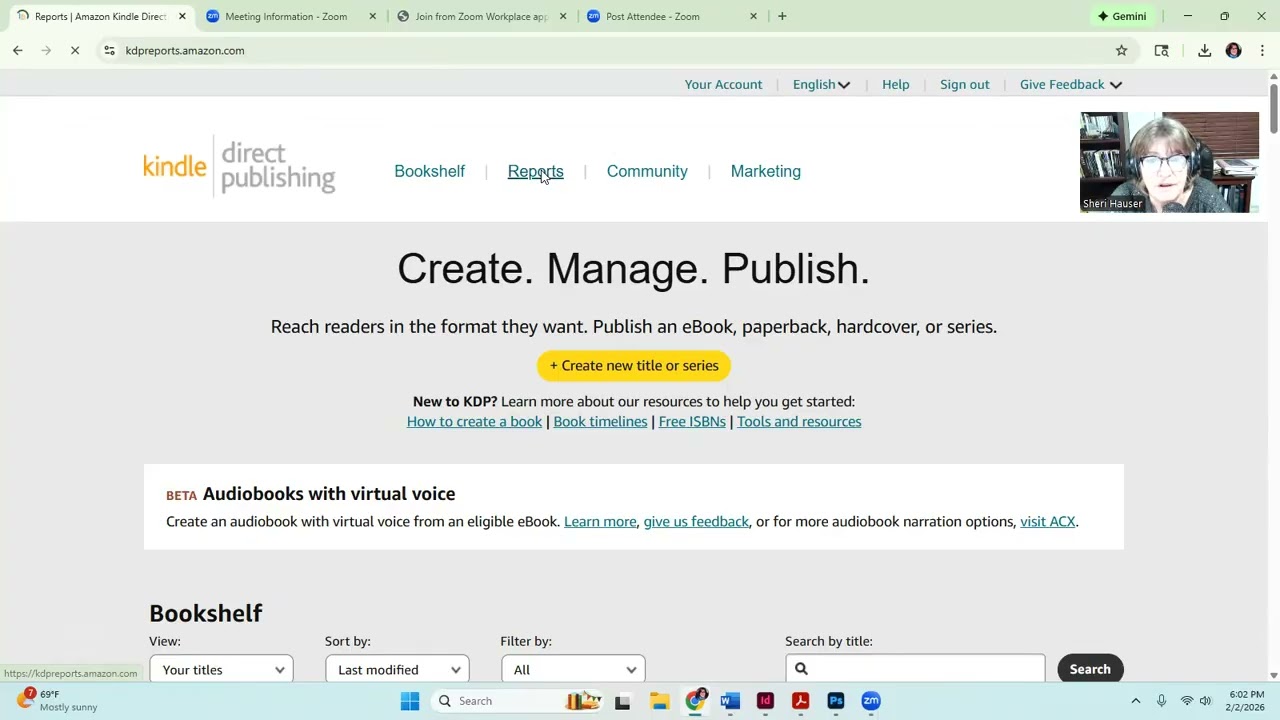This screenshot has width=1280, height=720.
Task: Show hidden system tray icons
Action: [x=1135, y=701]
